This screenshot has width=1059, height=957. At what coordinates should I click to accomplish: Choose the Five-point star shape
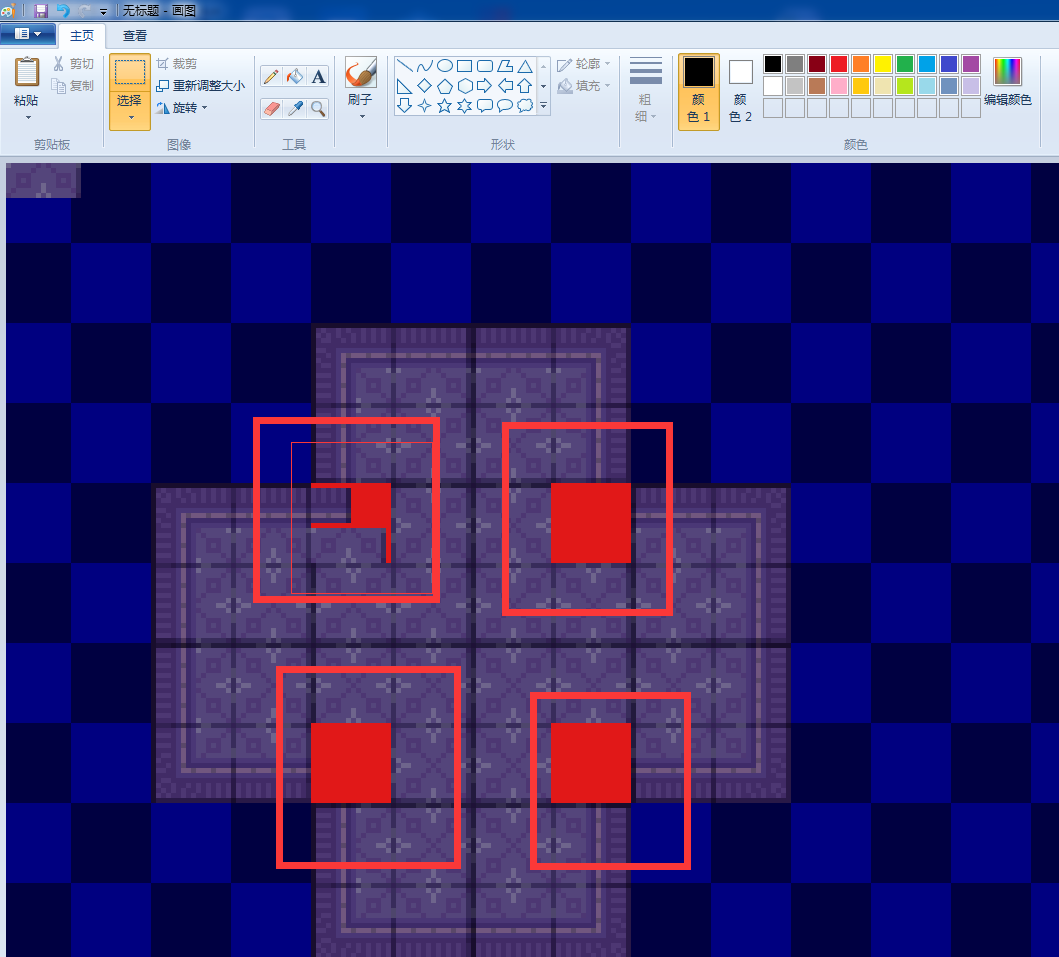pyautogui.click(x=444, y=105)
